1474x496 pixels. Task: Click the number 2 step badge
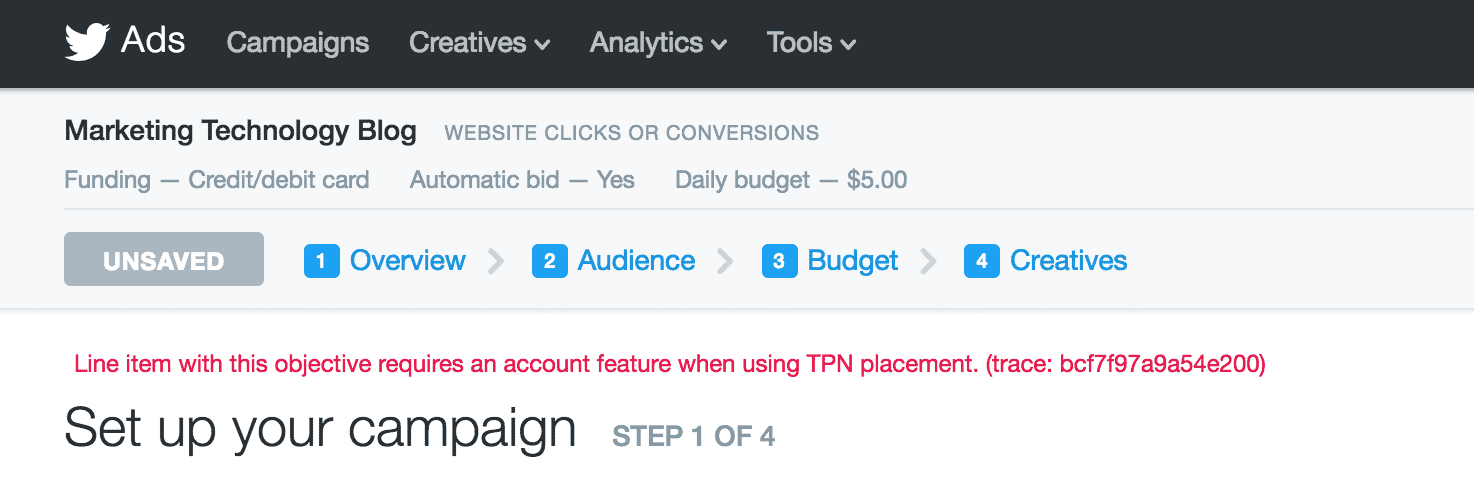click(550, 261)
